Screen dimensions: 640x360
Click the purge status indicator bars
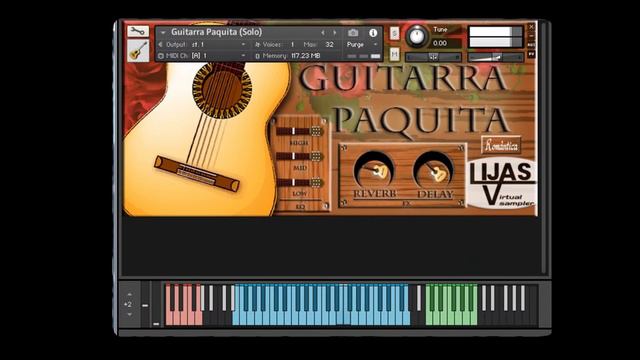[x=364, y=56]
